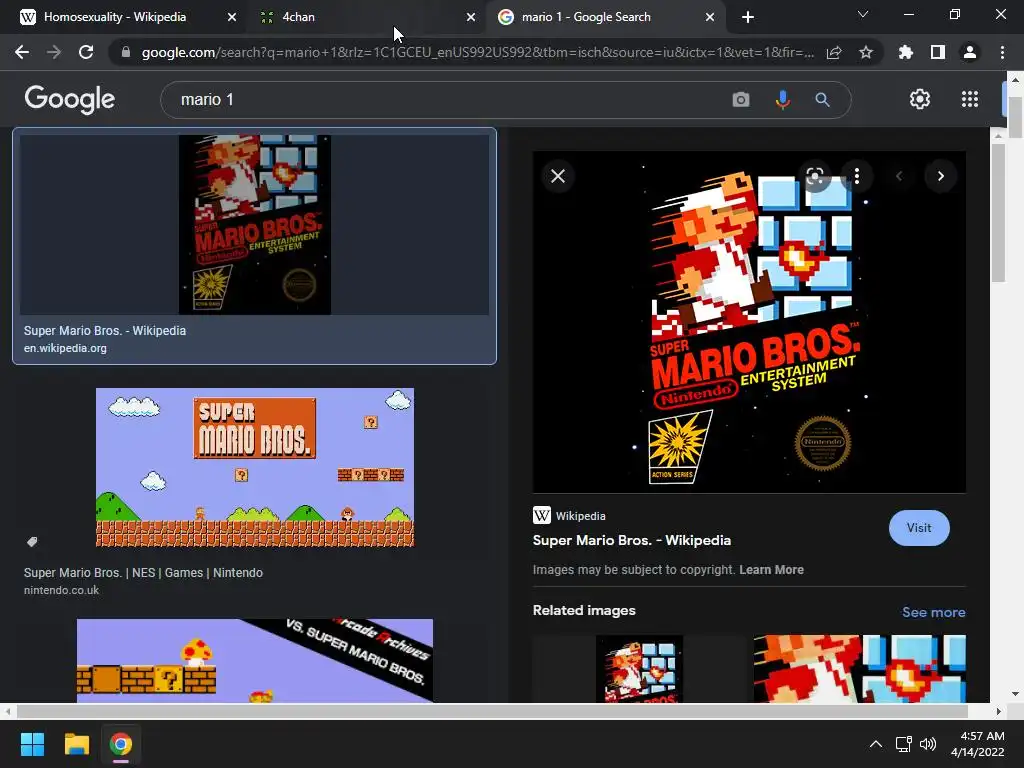Click the horizontal scrollbar at the bottom
This screenshot has width=1024, height=768.
point(491,711)
